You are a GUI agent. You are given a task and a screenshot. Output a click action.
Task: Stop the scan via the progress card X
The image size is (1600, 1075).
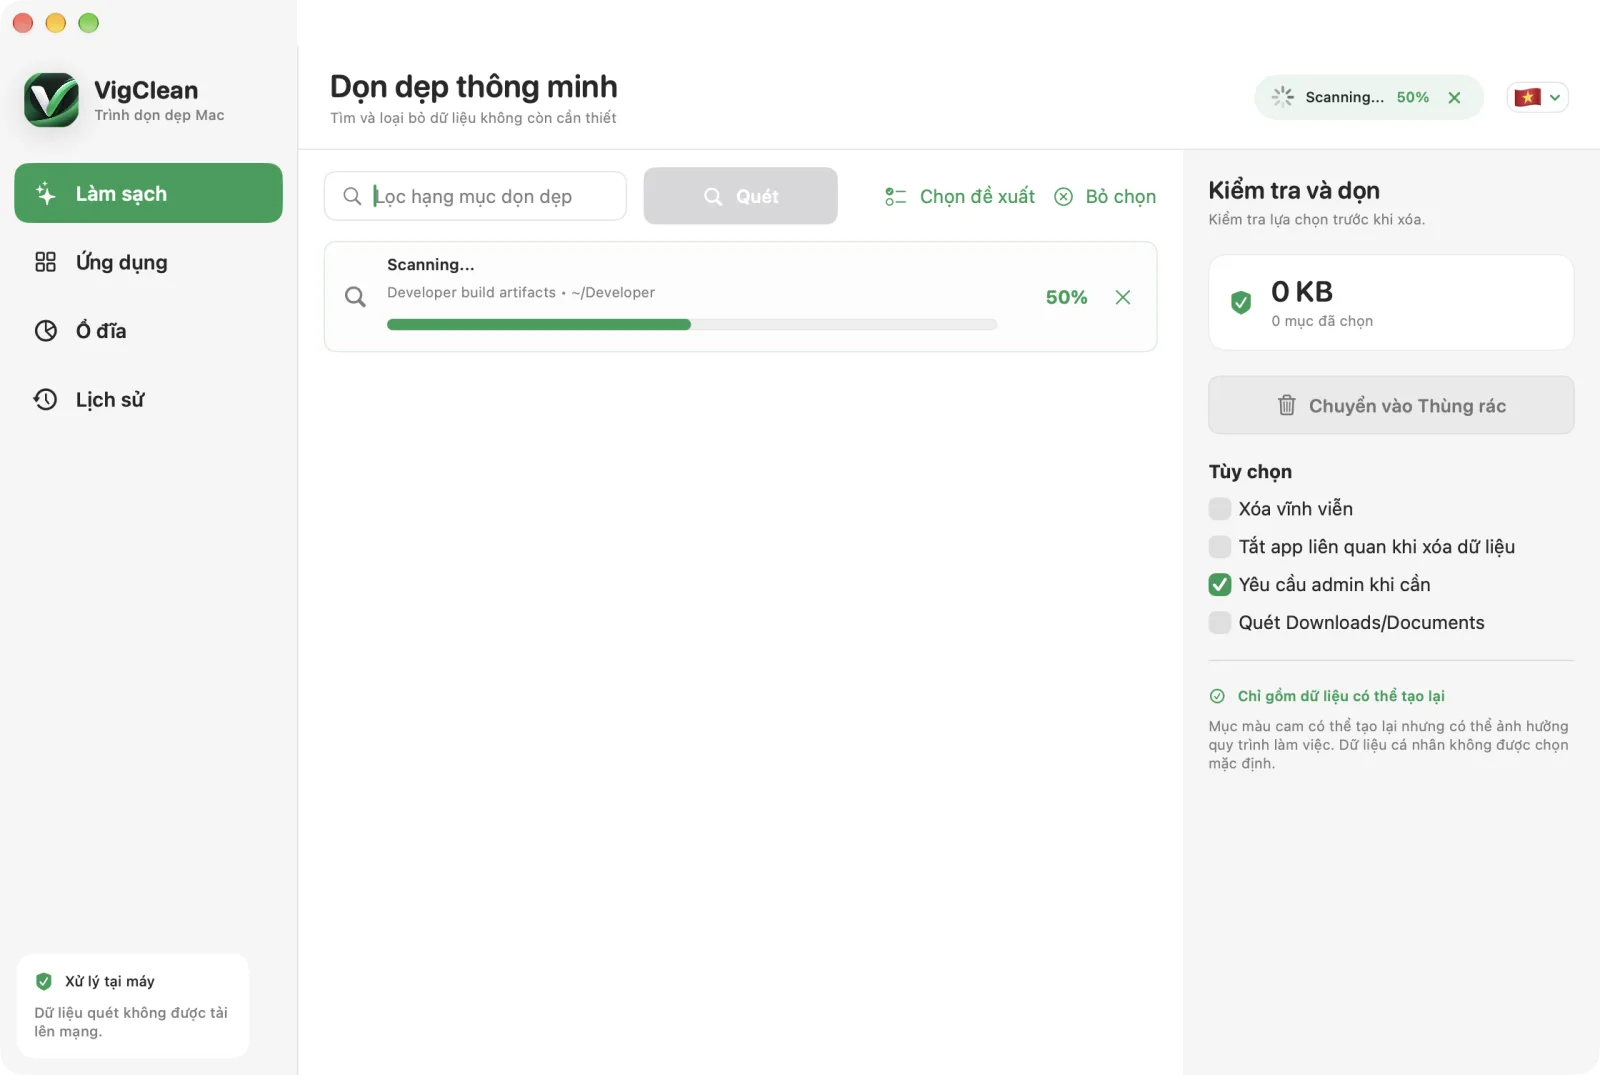pos(1123,297)
